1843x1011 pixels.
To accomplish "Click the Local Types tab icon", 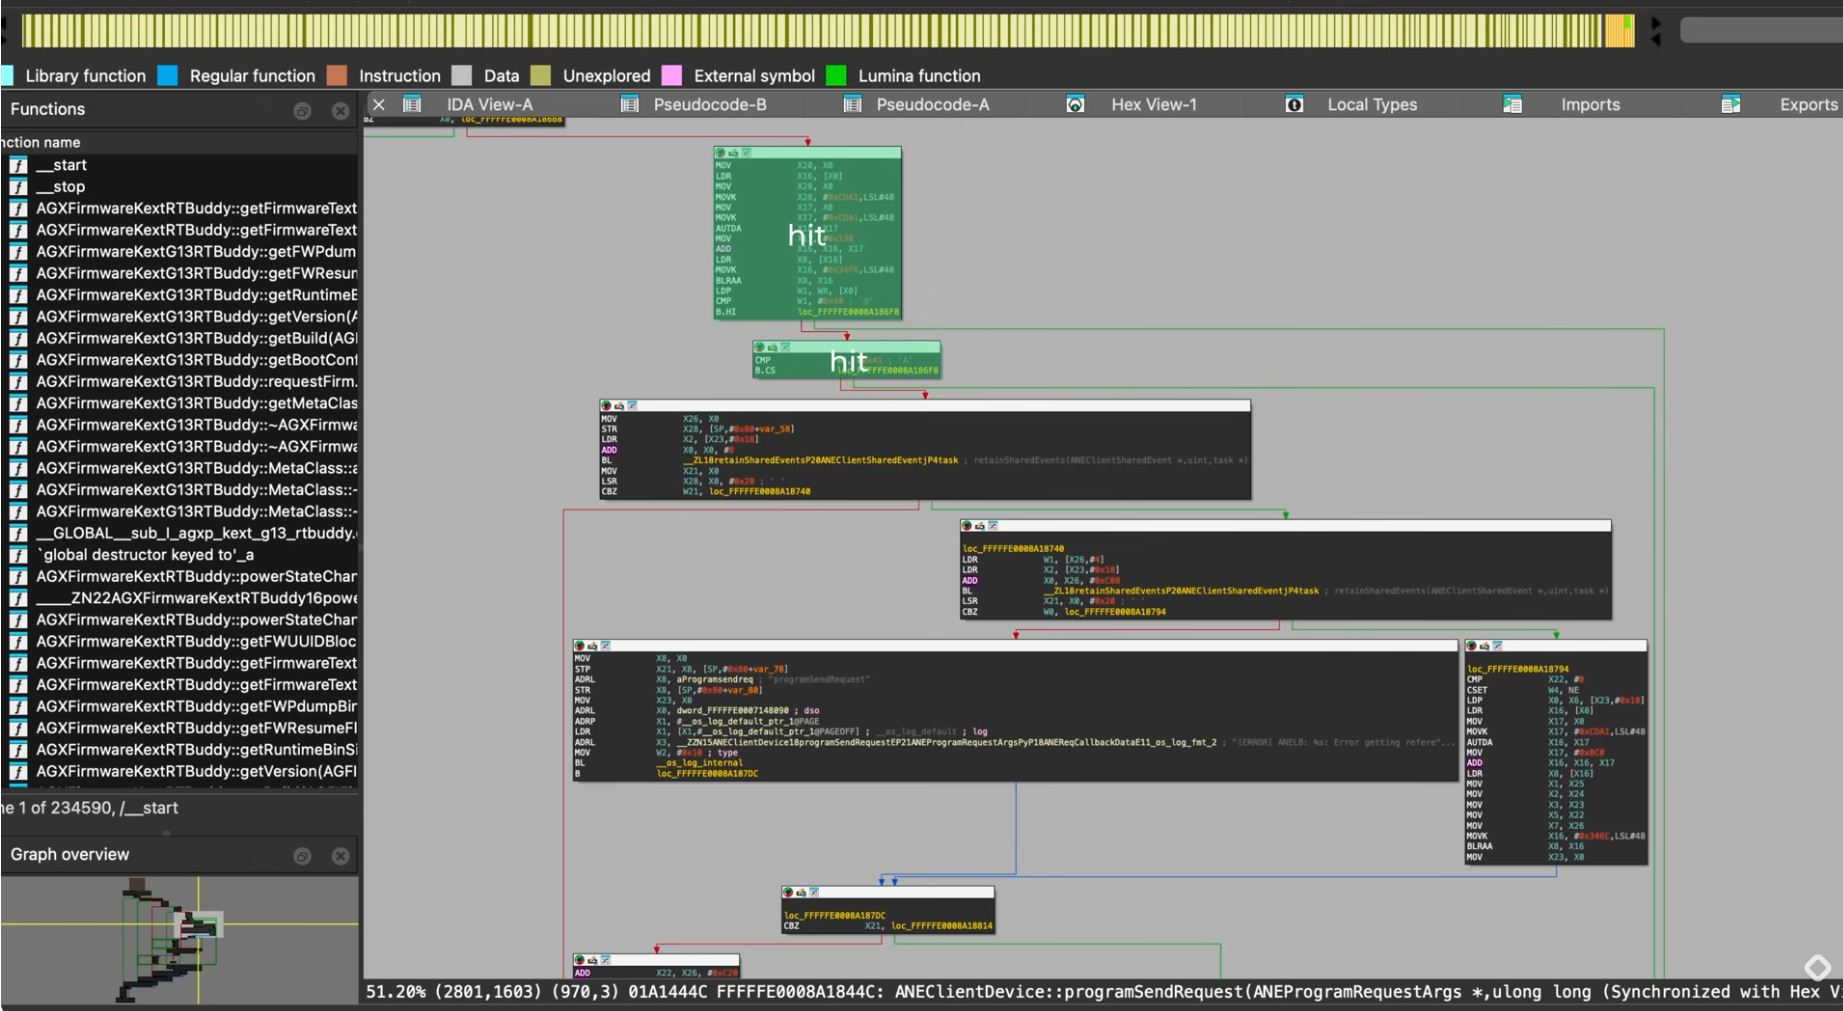I will 1294,104.
